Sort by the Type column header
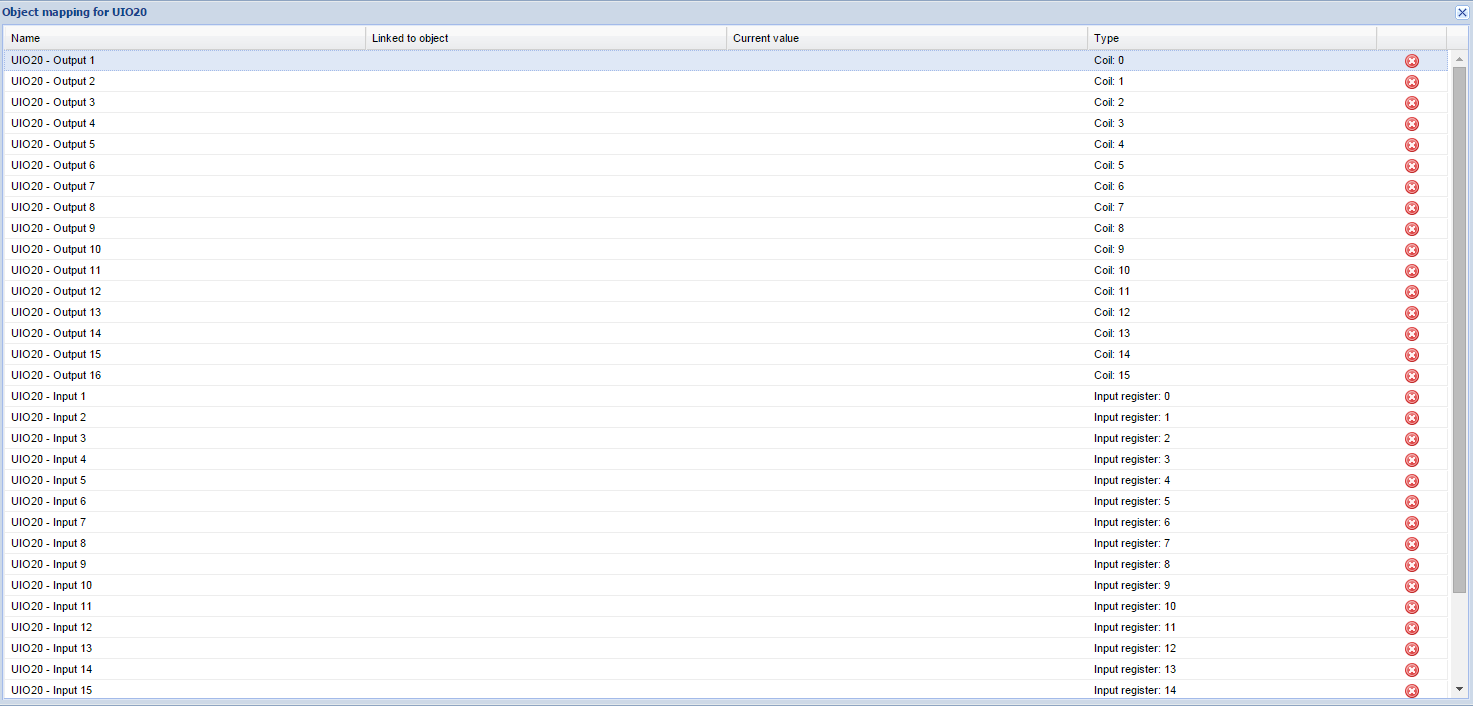This screenshot has height=706, width=1473. pos(1232,38)
